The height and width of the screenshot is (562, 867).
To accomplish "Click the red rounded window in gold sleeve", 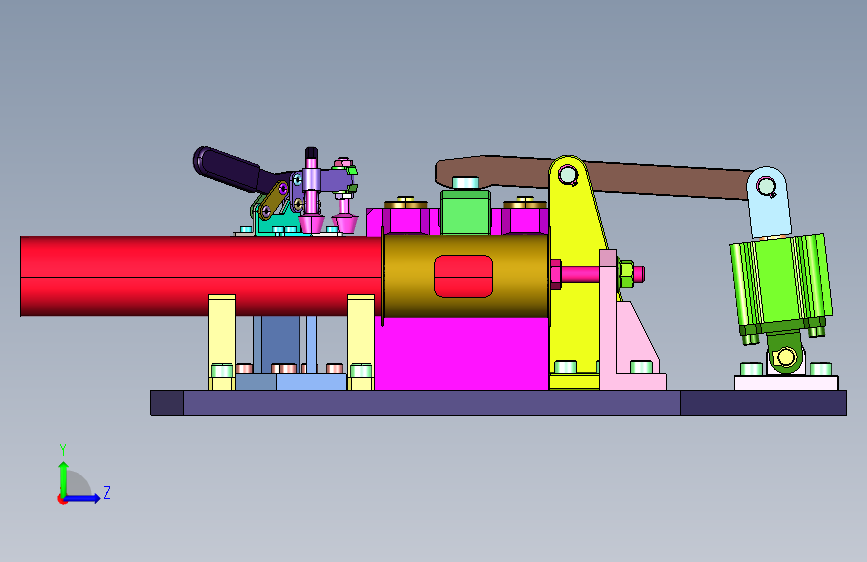I will [x=463, y=276].
